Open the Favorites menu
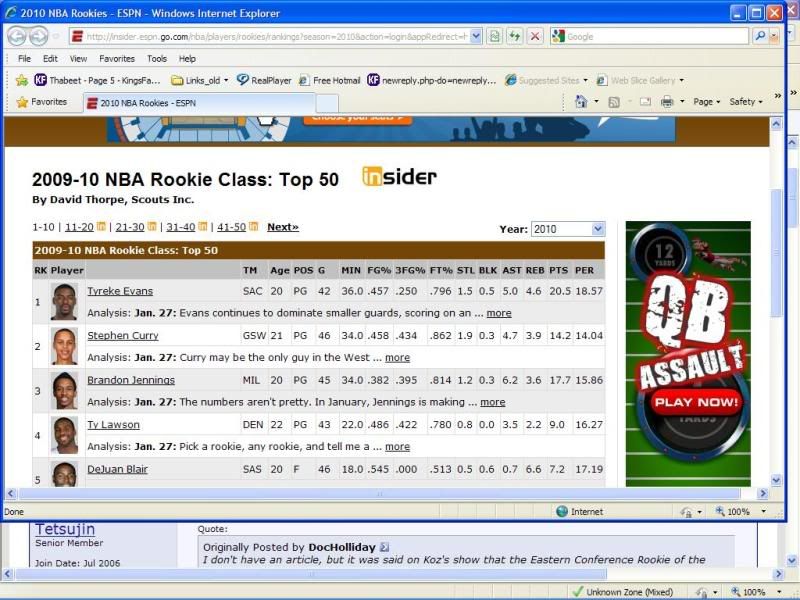Image resolution: width=800 pixels, height=600 pixels. click(x=117, y=58)
